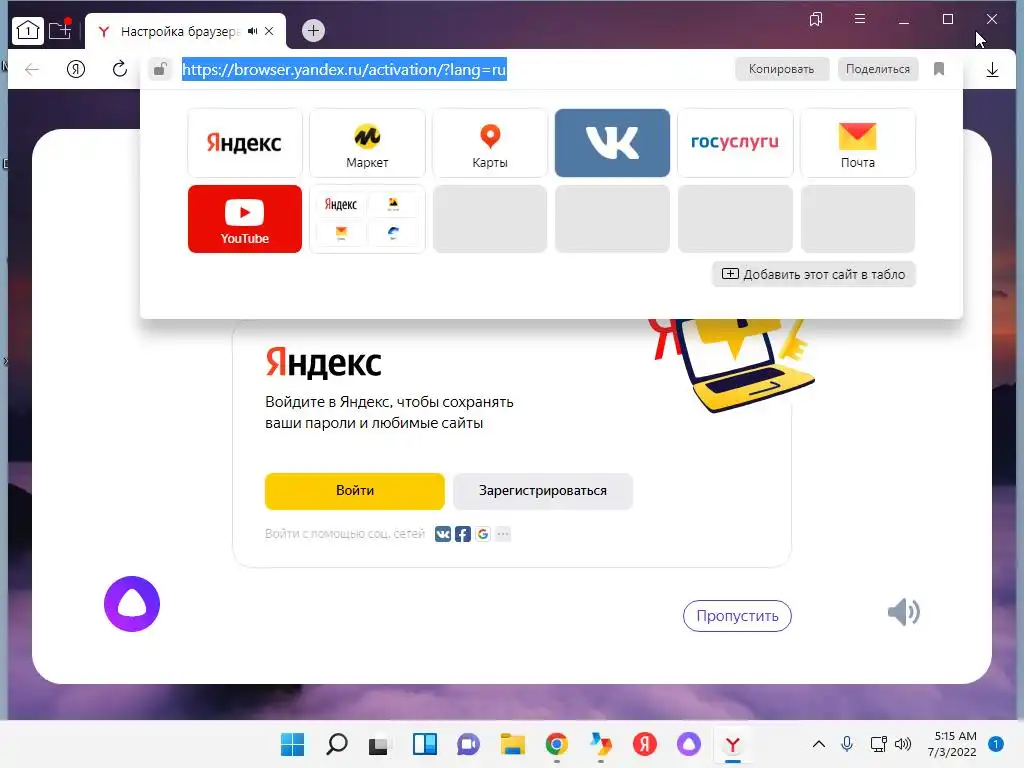Sign in with the VK social icon
The height and width of the screenshot is (768, 1024).
(443, 534)
